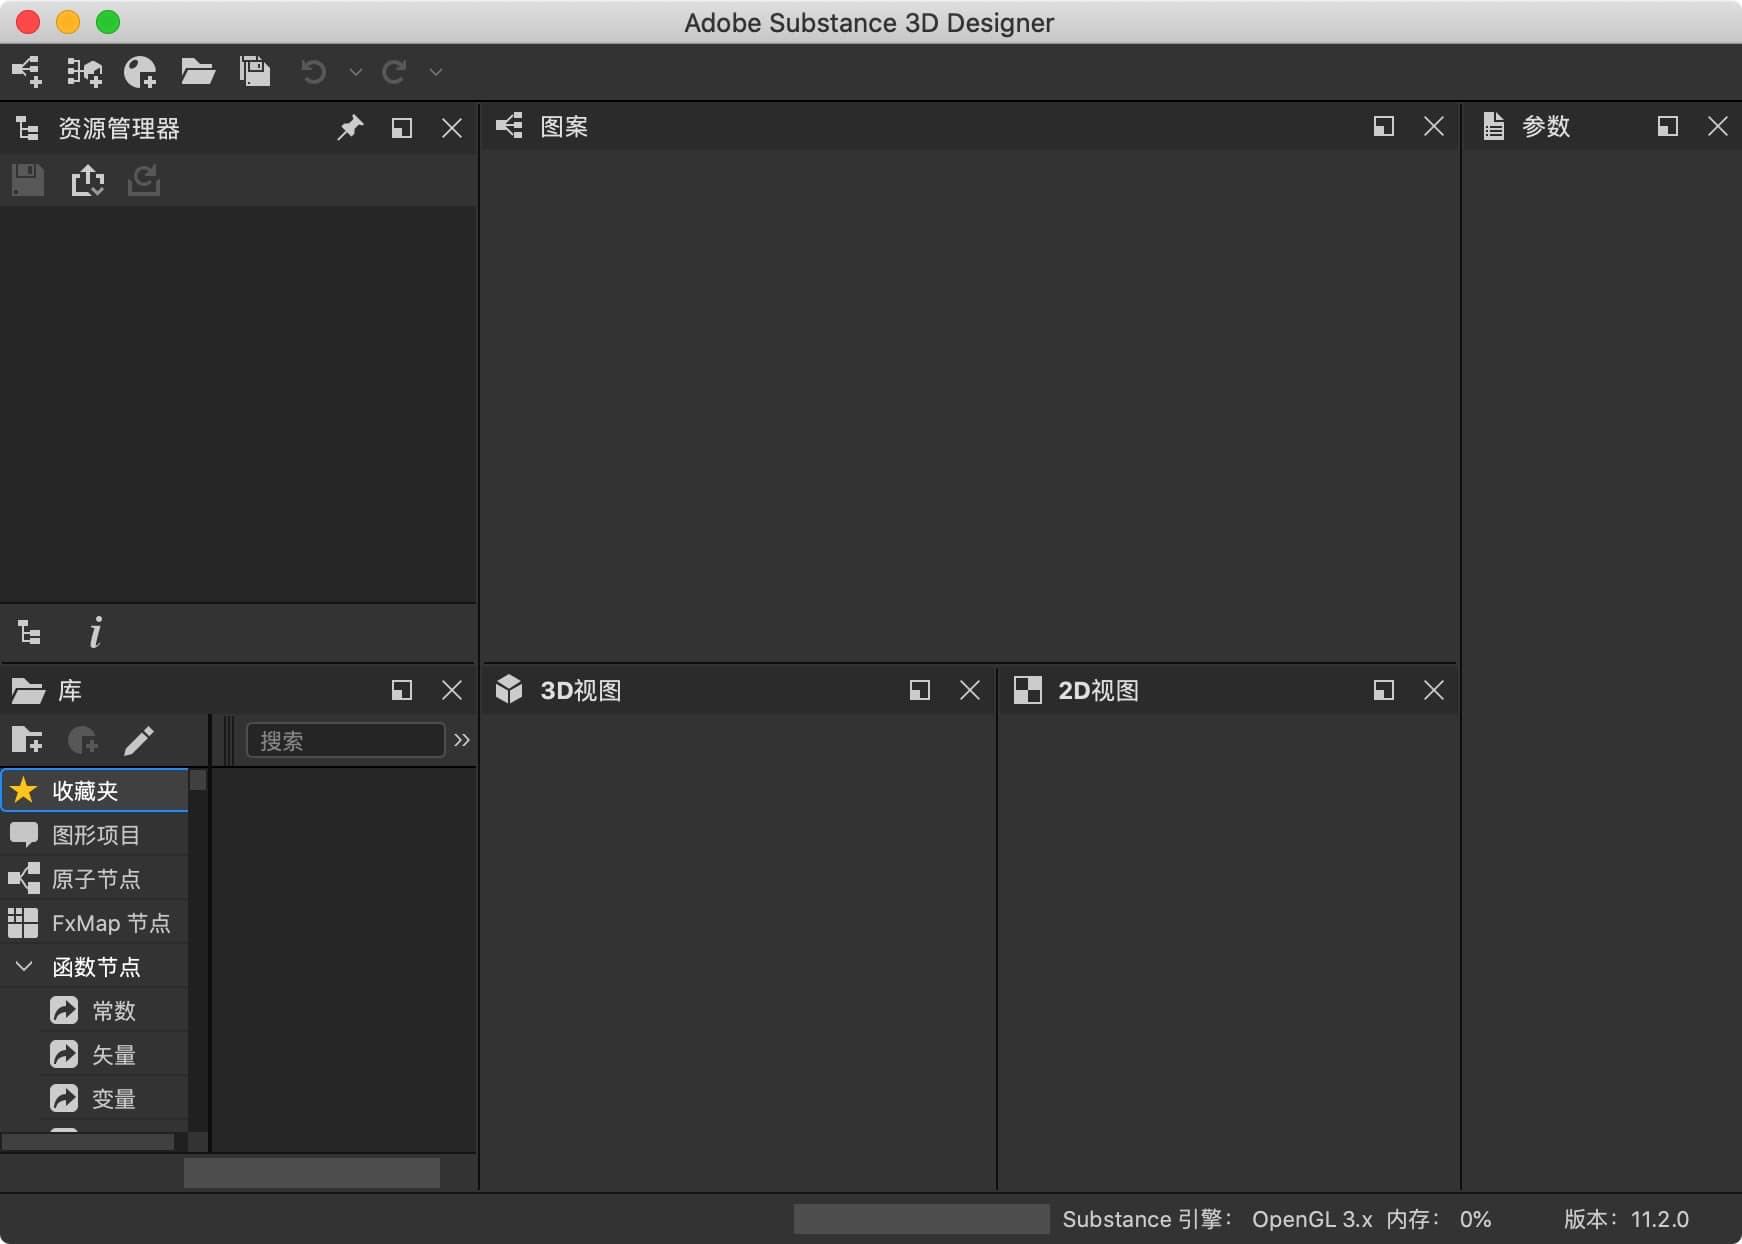The image size is (1742, 1244).
Task: Click the folder icon beside 库 title
Action: click(x=28, y=690)
